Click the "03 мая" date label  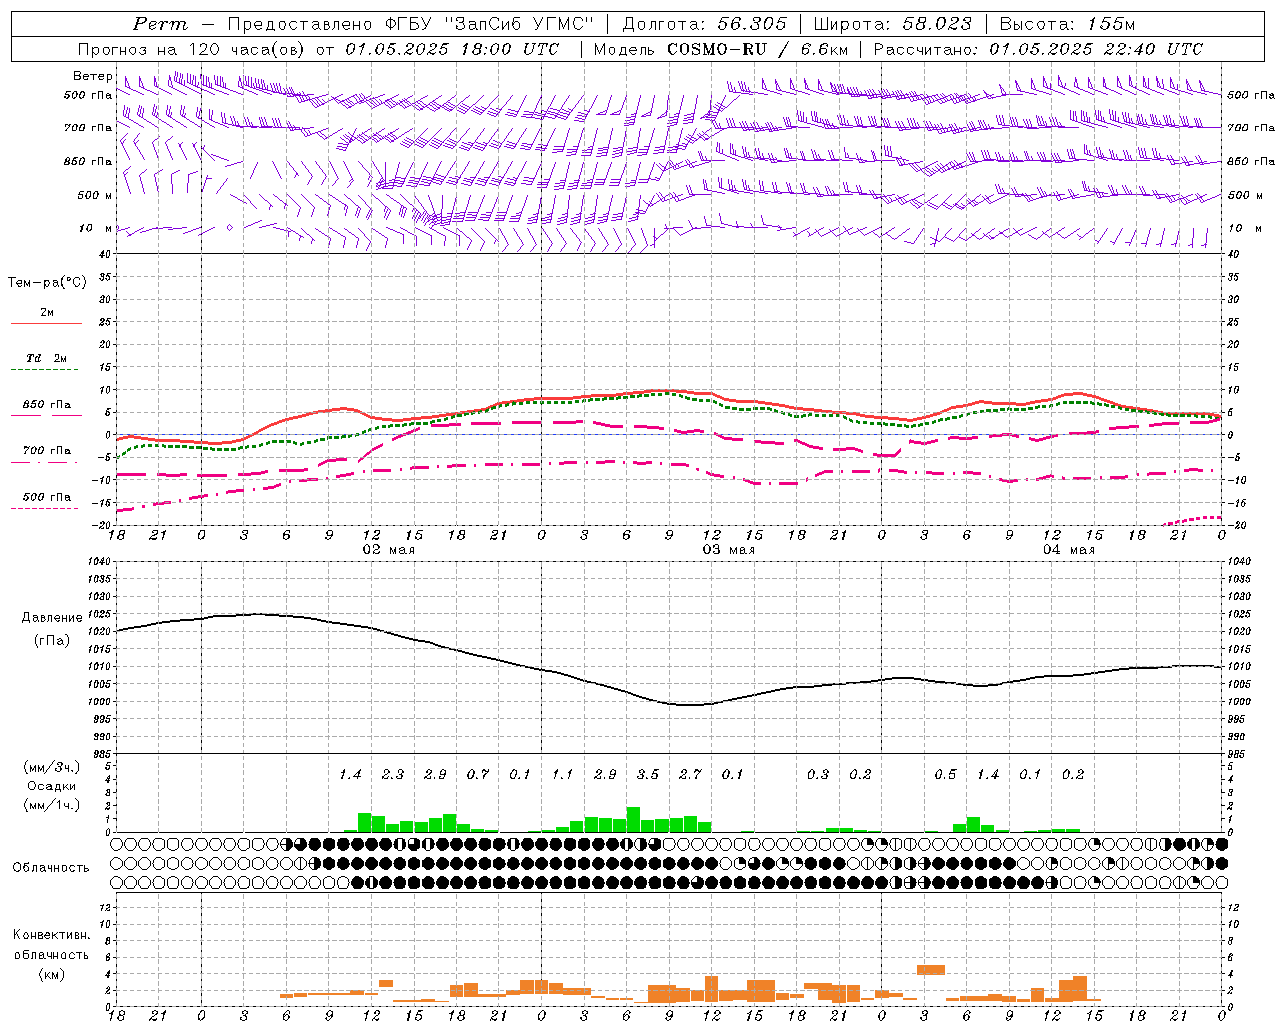click(x=728, y=550)
